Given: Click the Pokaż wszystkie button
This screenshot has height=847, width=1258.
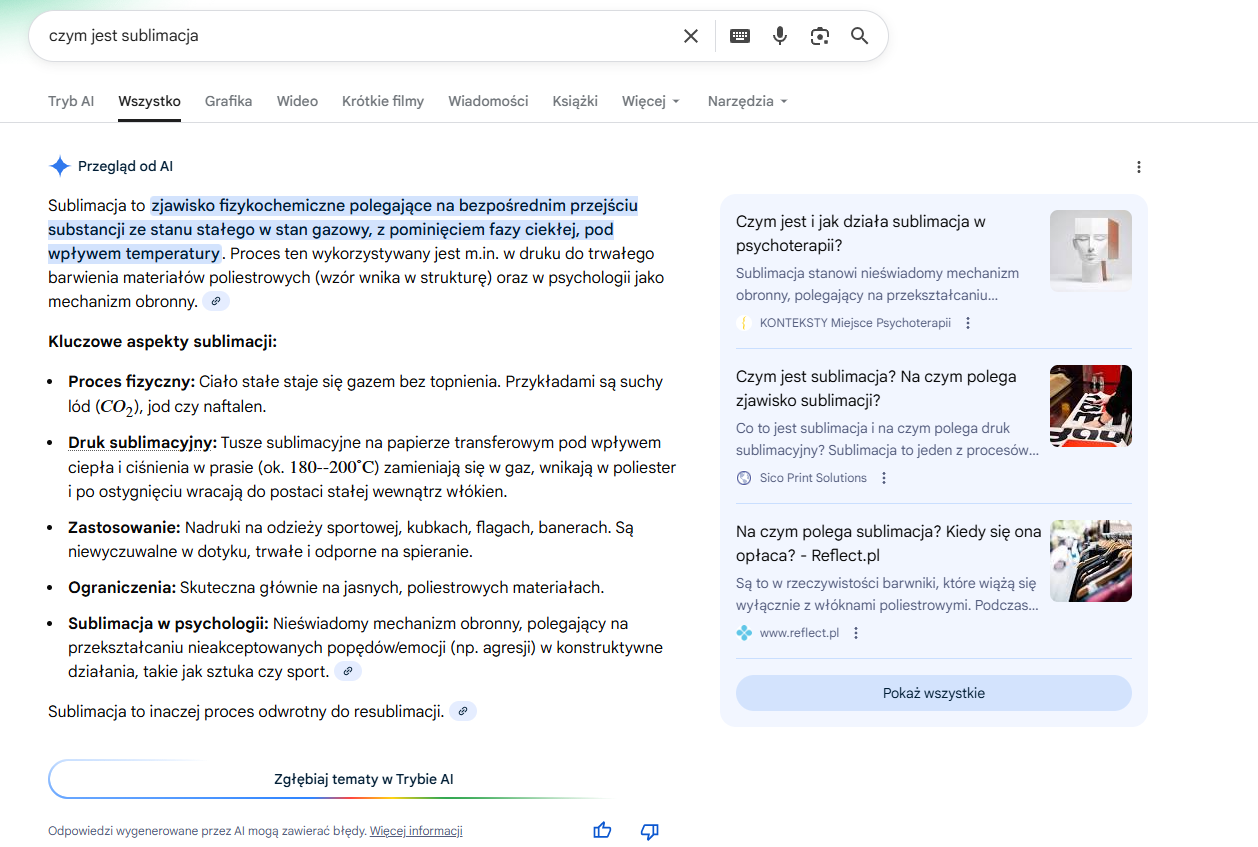Looking at the screenshot, I should click(x=933, y=693).
